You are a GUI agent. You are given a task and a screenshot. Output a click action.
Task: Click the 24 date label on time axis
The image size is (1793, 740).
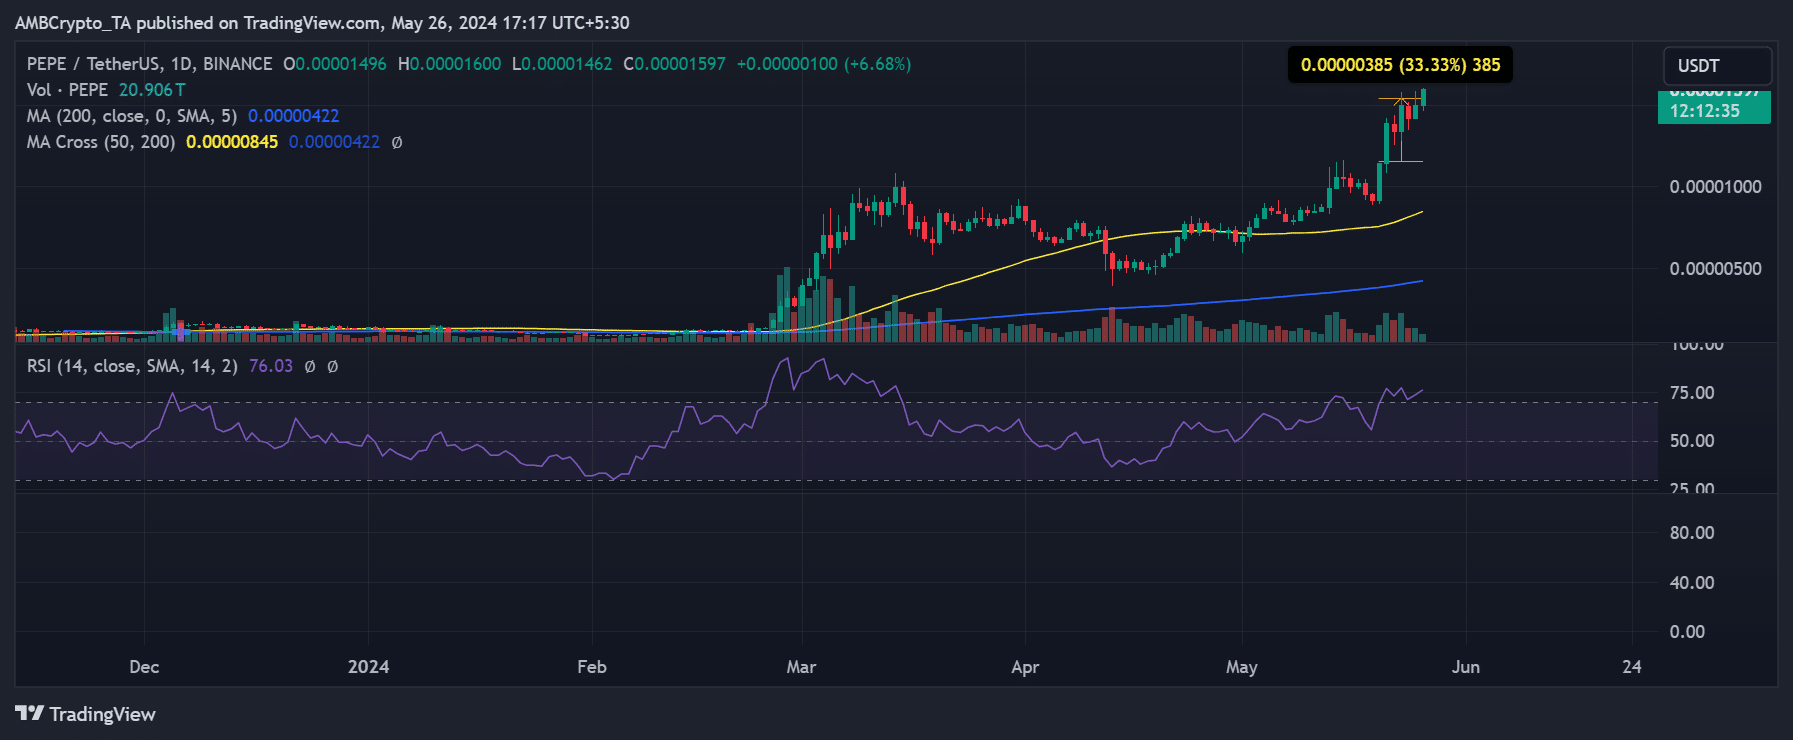[x=1632, y=667]
